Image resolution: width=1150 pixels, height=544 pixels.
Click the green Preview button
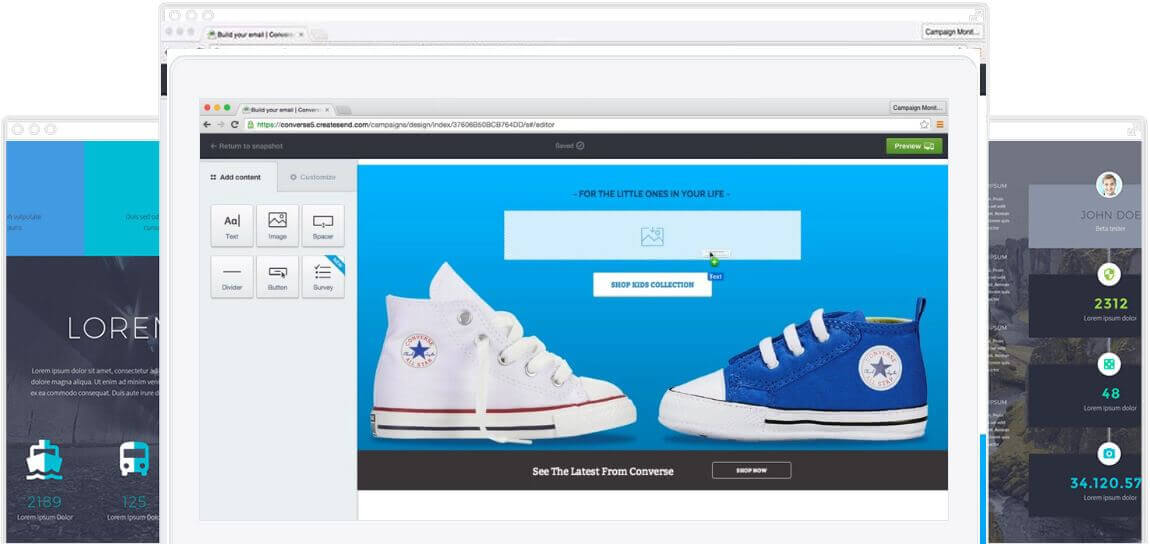[x=914, y=146]
